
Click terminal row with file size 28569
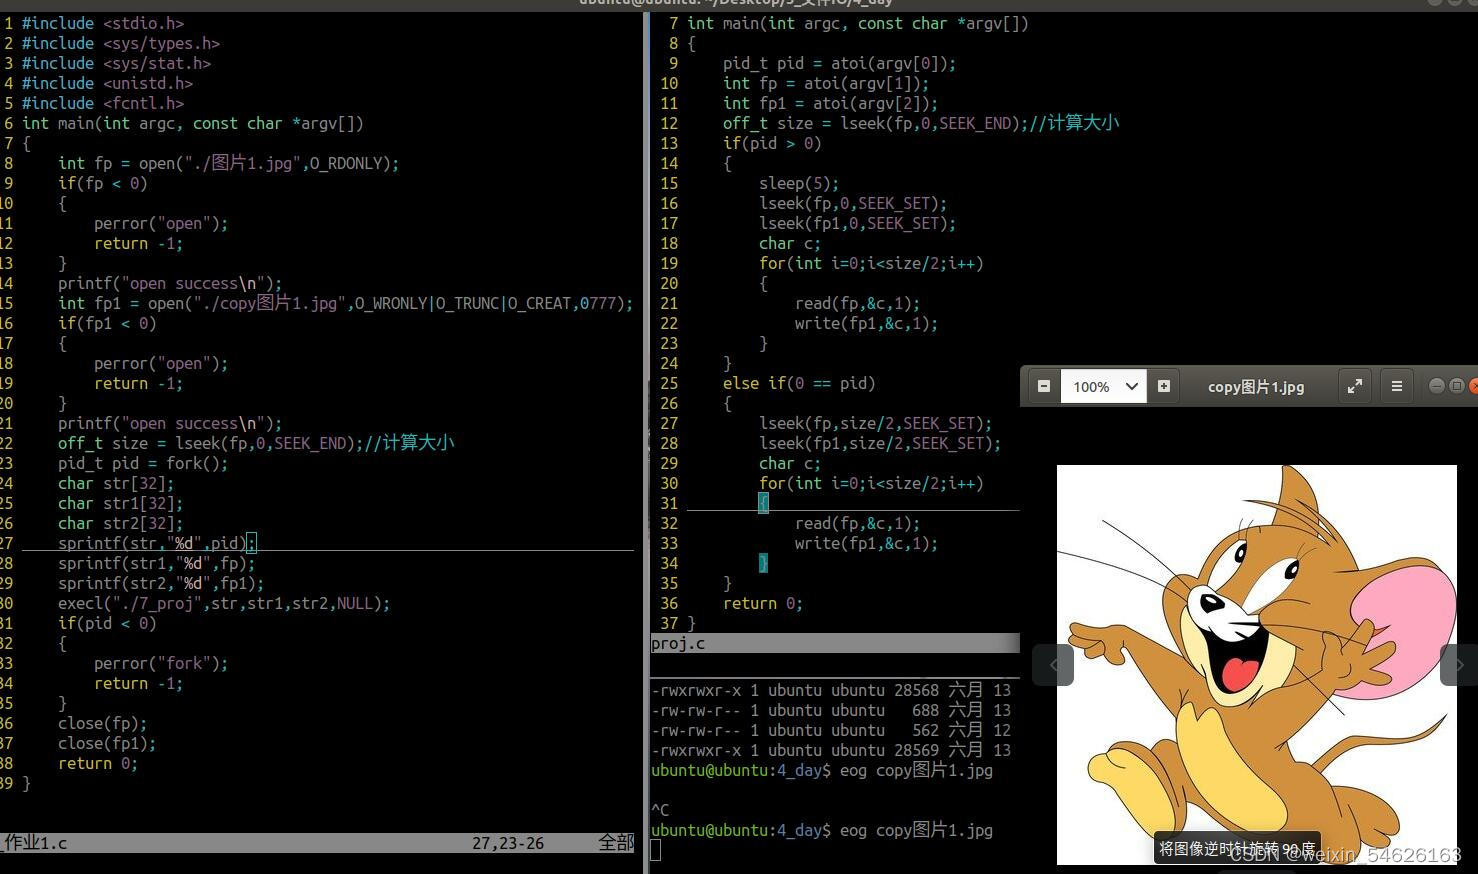[x=831, y=750]
